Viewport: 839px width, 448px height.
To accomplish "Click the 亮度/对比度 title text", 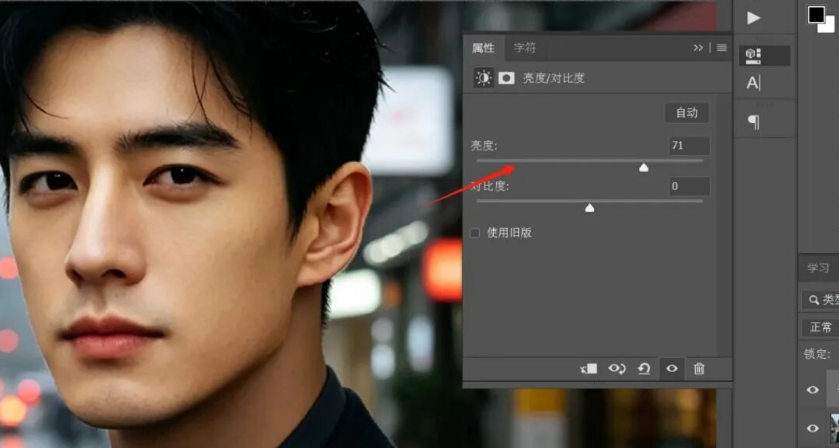I will (x=554, y=79).
